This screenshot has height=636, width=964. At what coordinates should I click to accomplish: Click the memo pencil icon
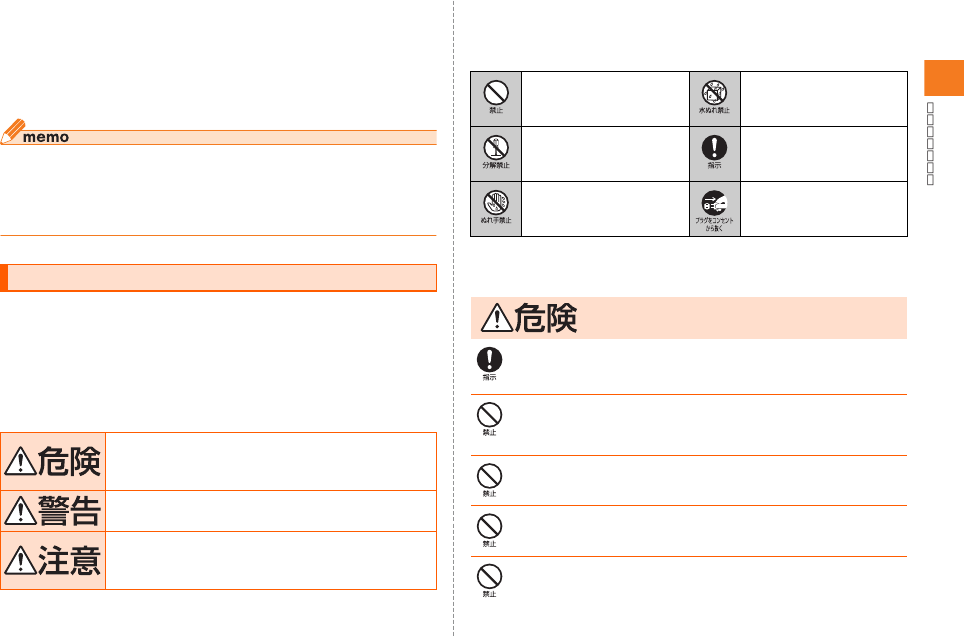pyautogui.click(x=13, y=131)
